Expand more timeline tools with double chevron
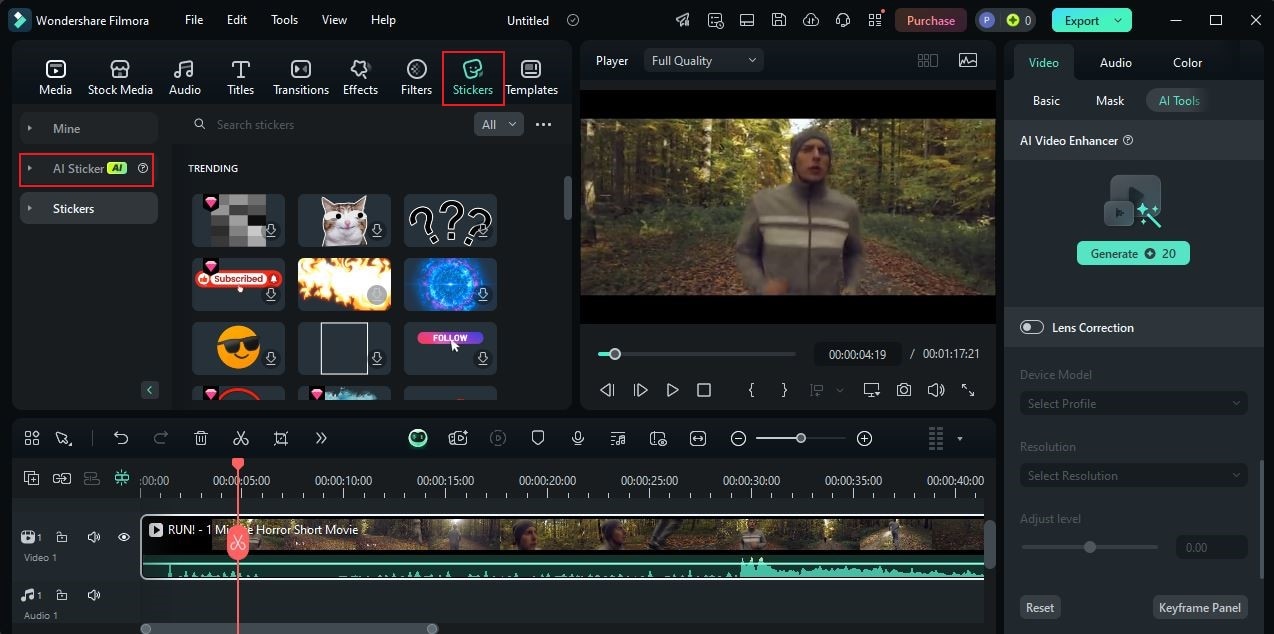 (321, 438)
